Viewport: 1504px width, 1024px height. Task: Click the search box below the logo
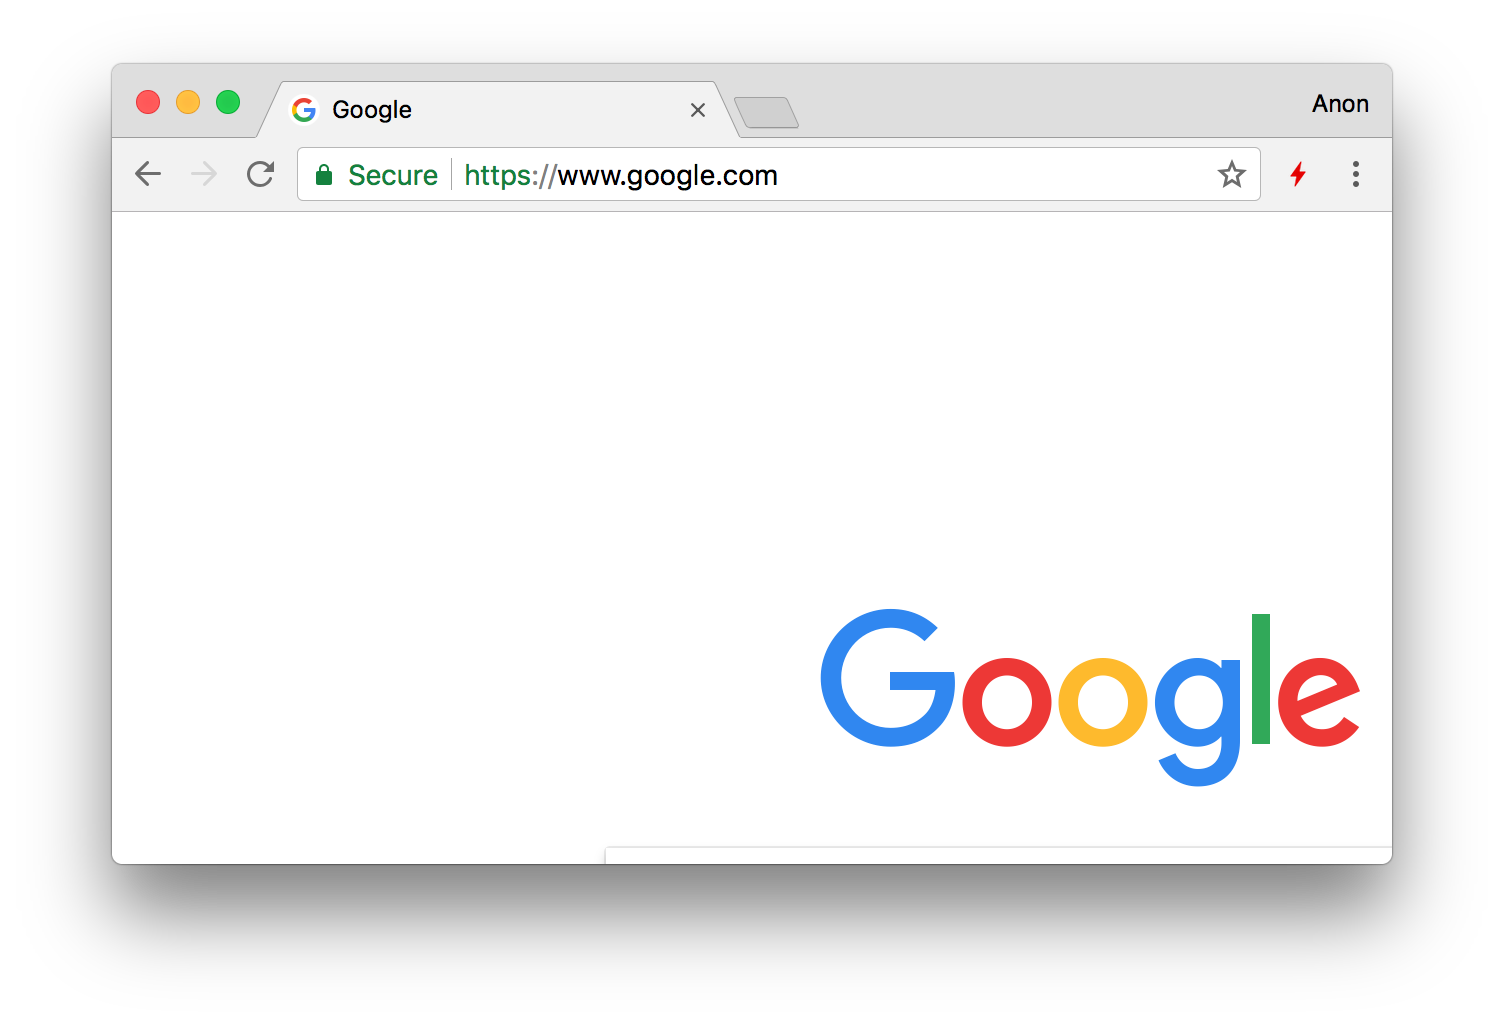pyautogui.click(x=998, y=856)
